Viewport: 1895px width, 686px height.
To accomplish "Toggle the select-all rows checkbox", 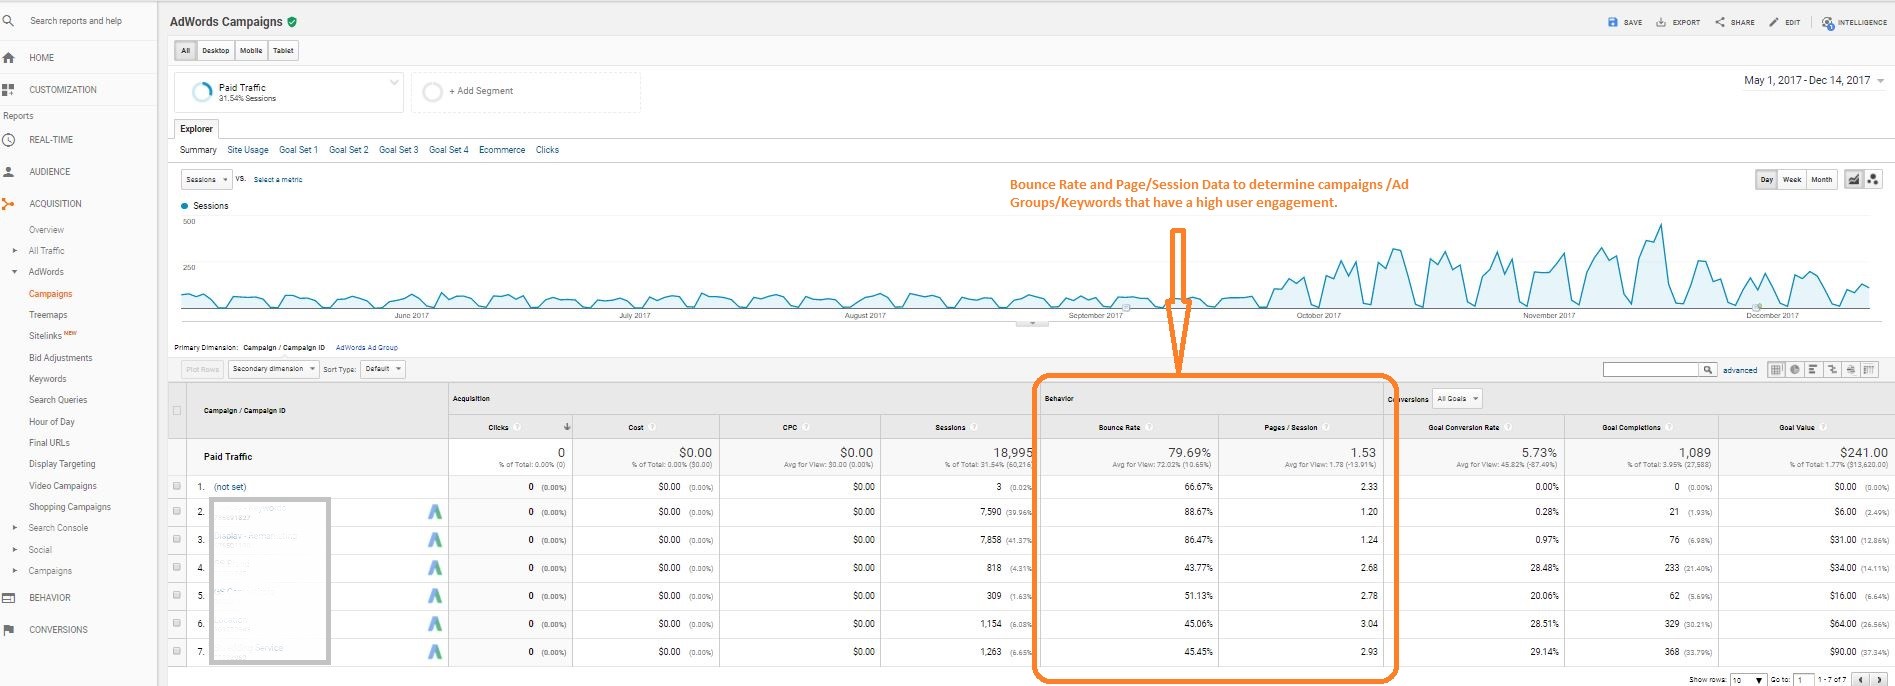I will click(x=177, y=410).
